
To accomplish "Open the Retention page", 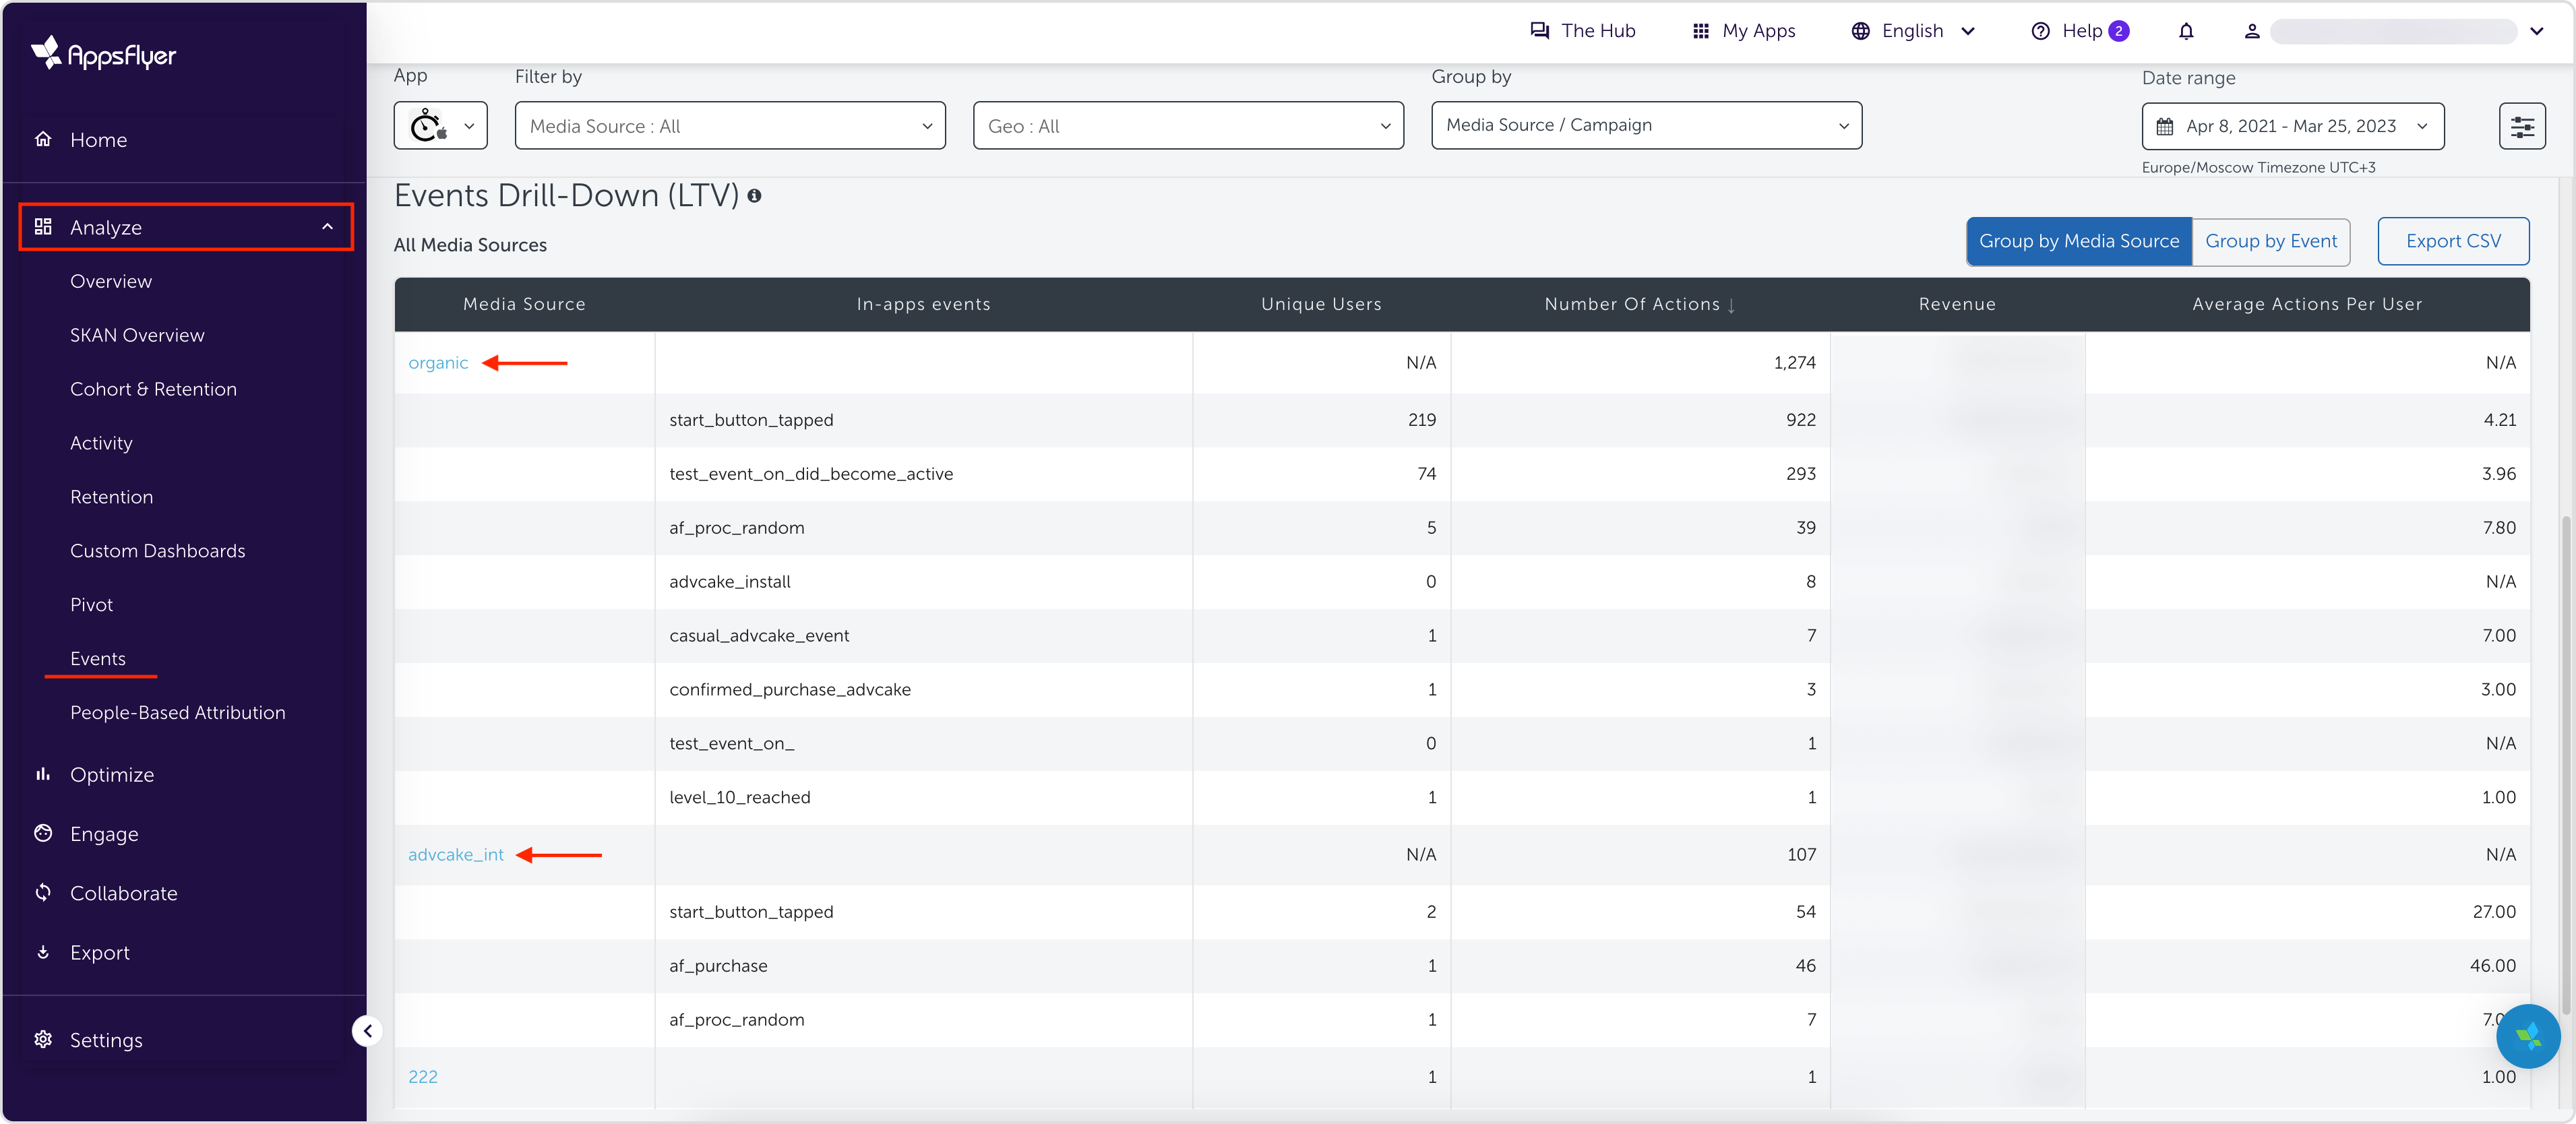I will [111, 497].
